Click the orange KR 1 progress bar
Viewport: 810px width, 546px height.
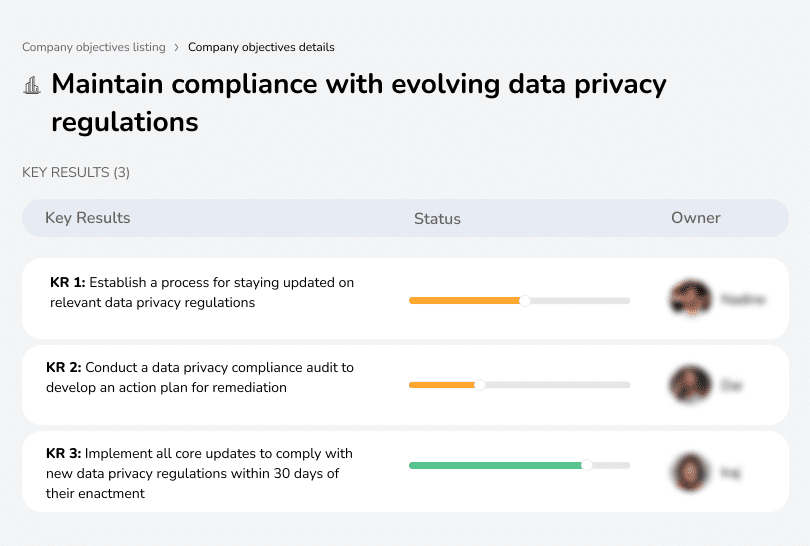point(465,300)
